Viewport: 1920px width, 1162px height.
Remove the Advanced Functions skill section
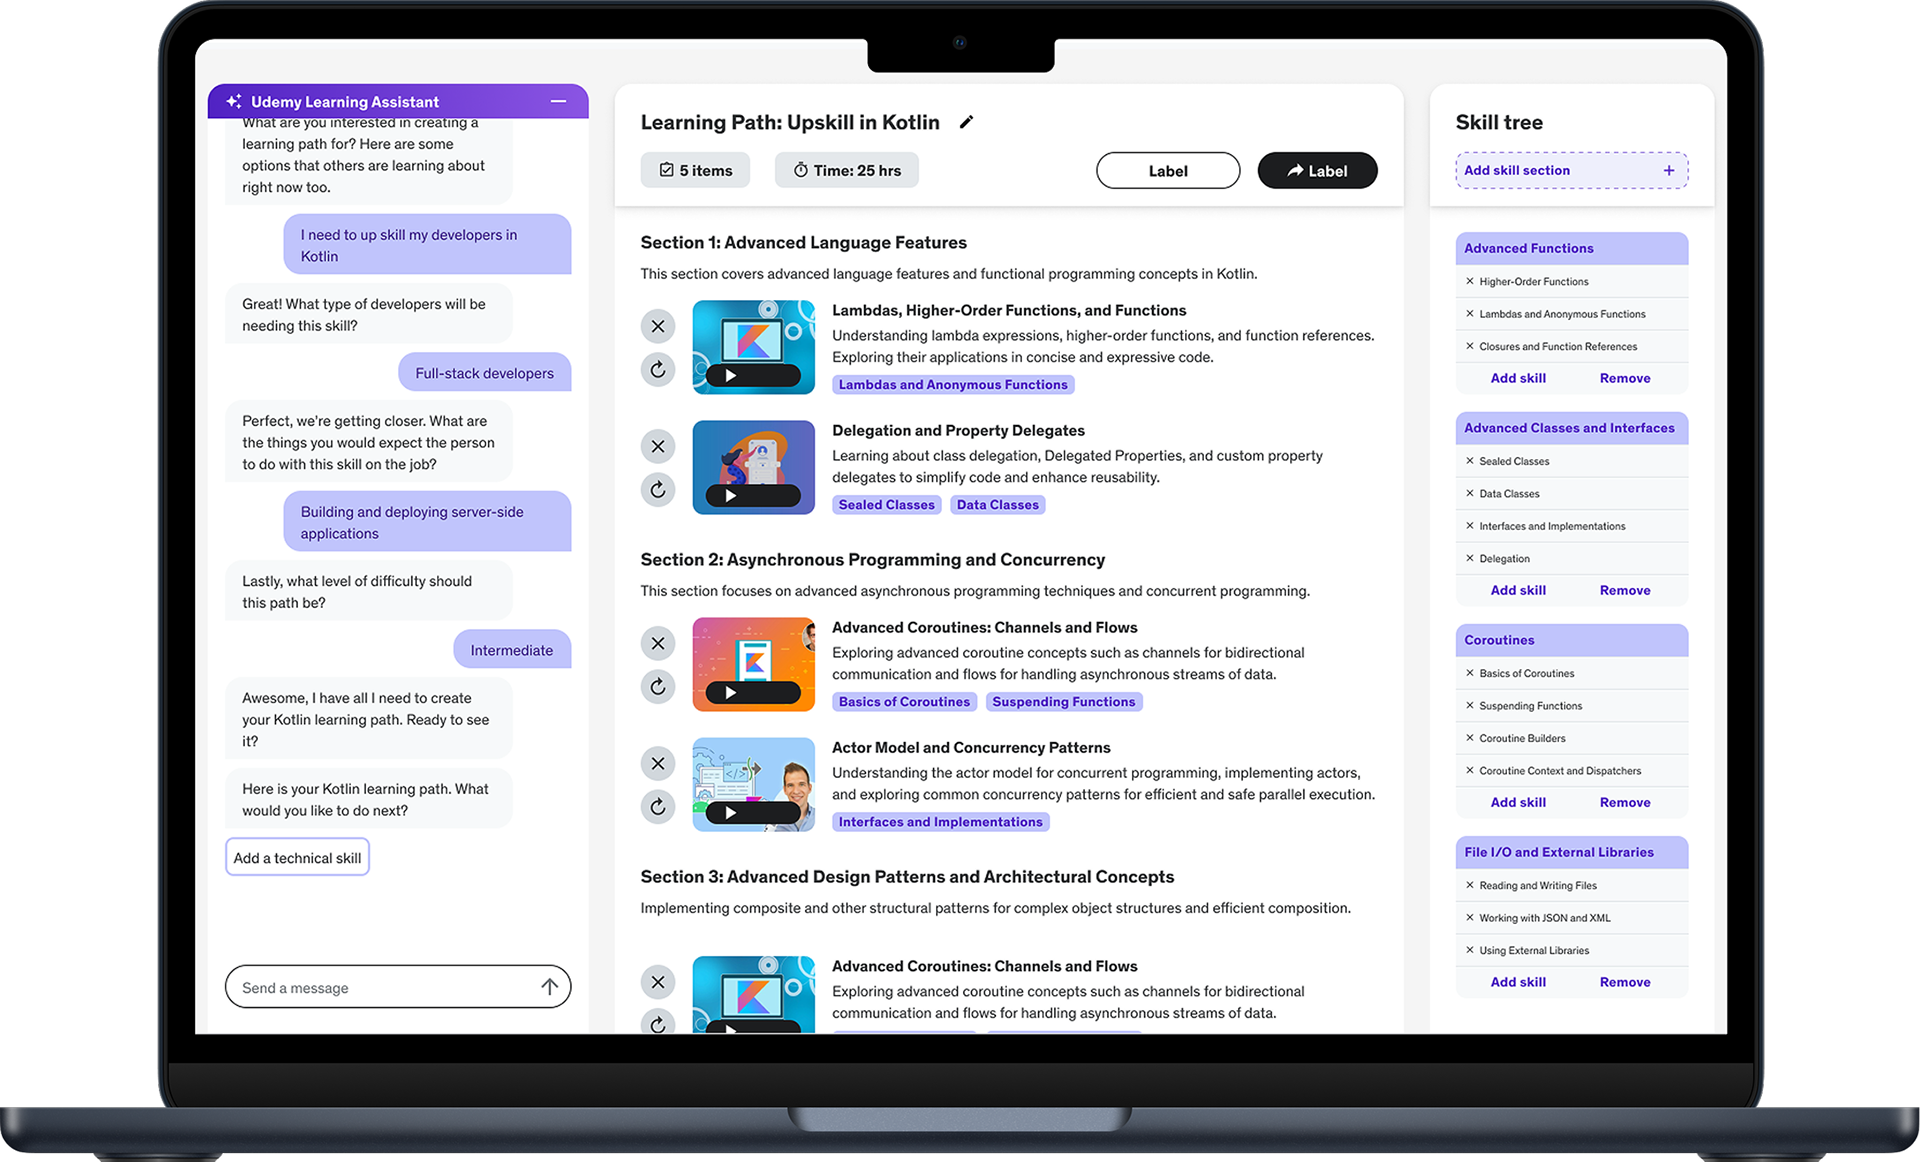click(x=1625, y=378)
